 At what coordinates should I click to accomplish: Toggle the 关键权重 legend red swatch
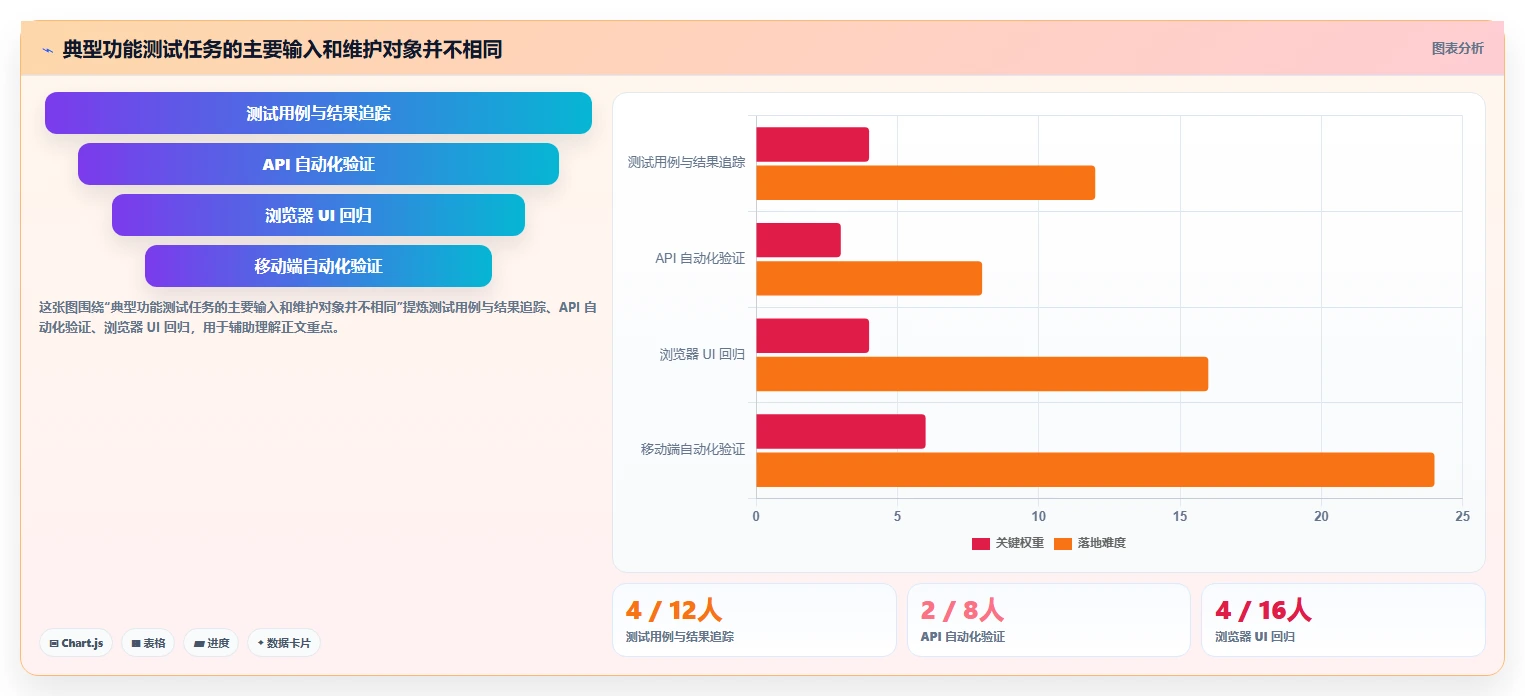[981, 543]
